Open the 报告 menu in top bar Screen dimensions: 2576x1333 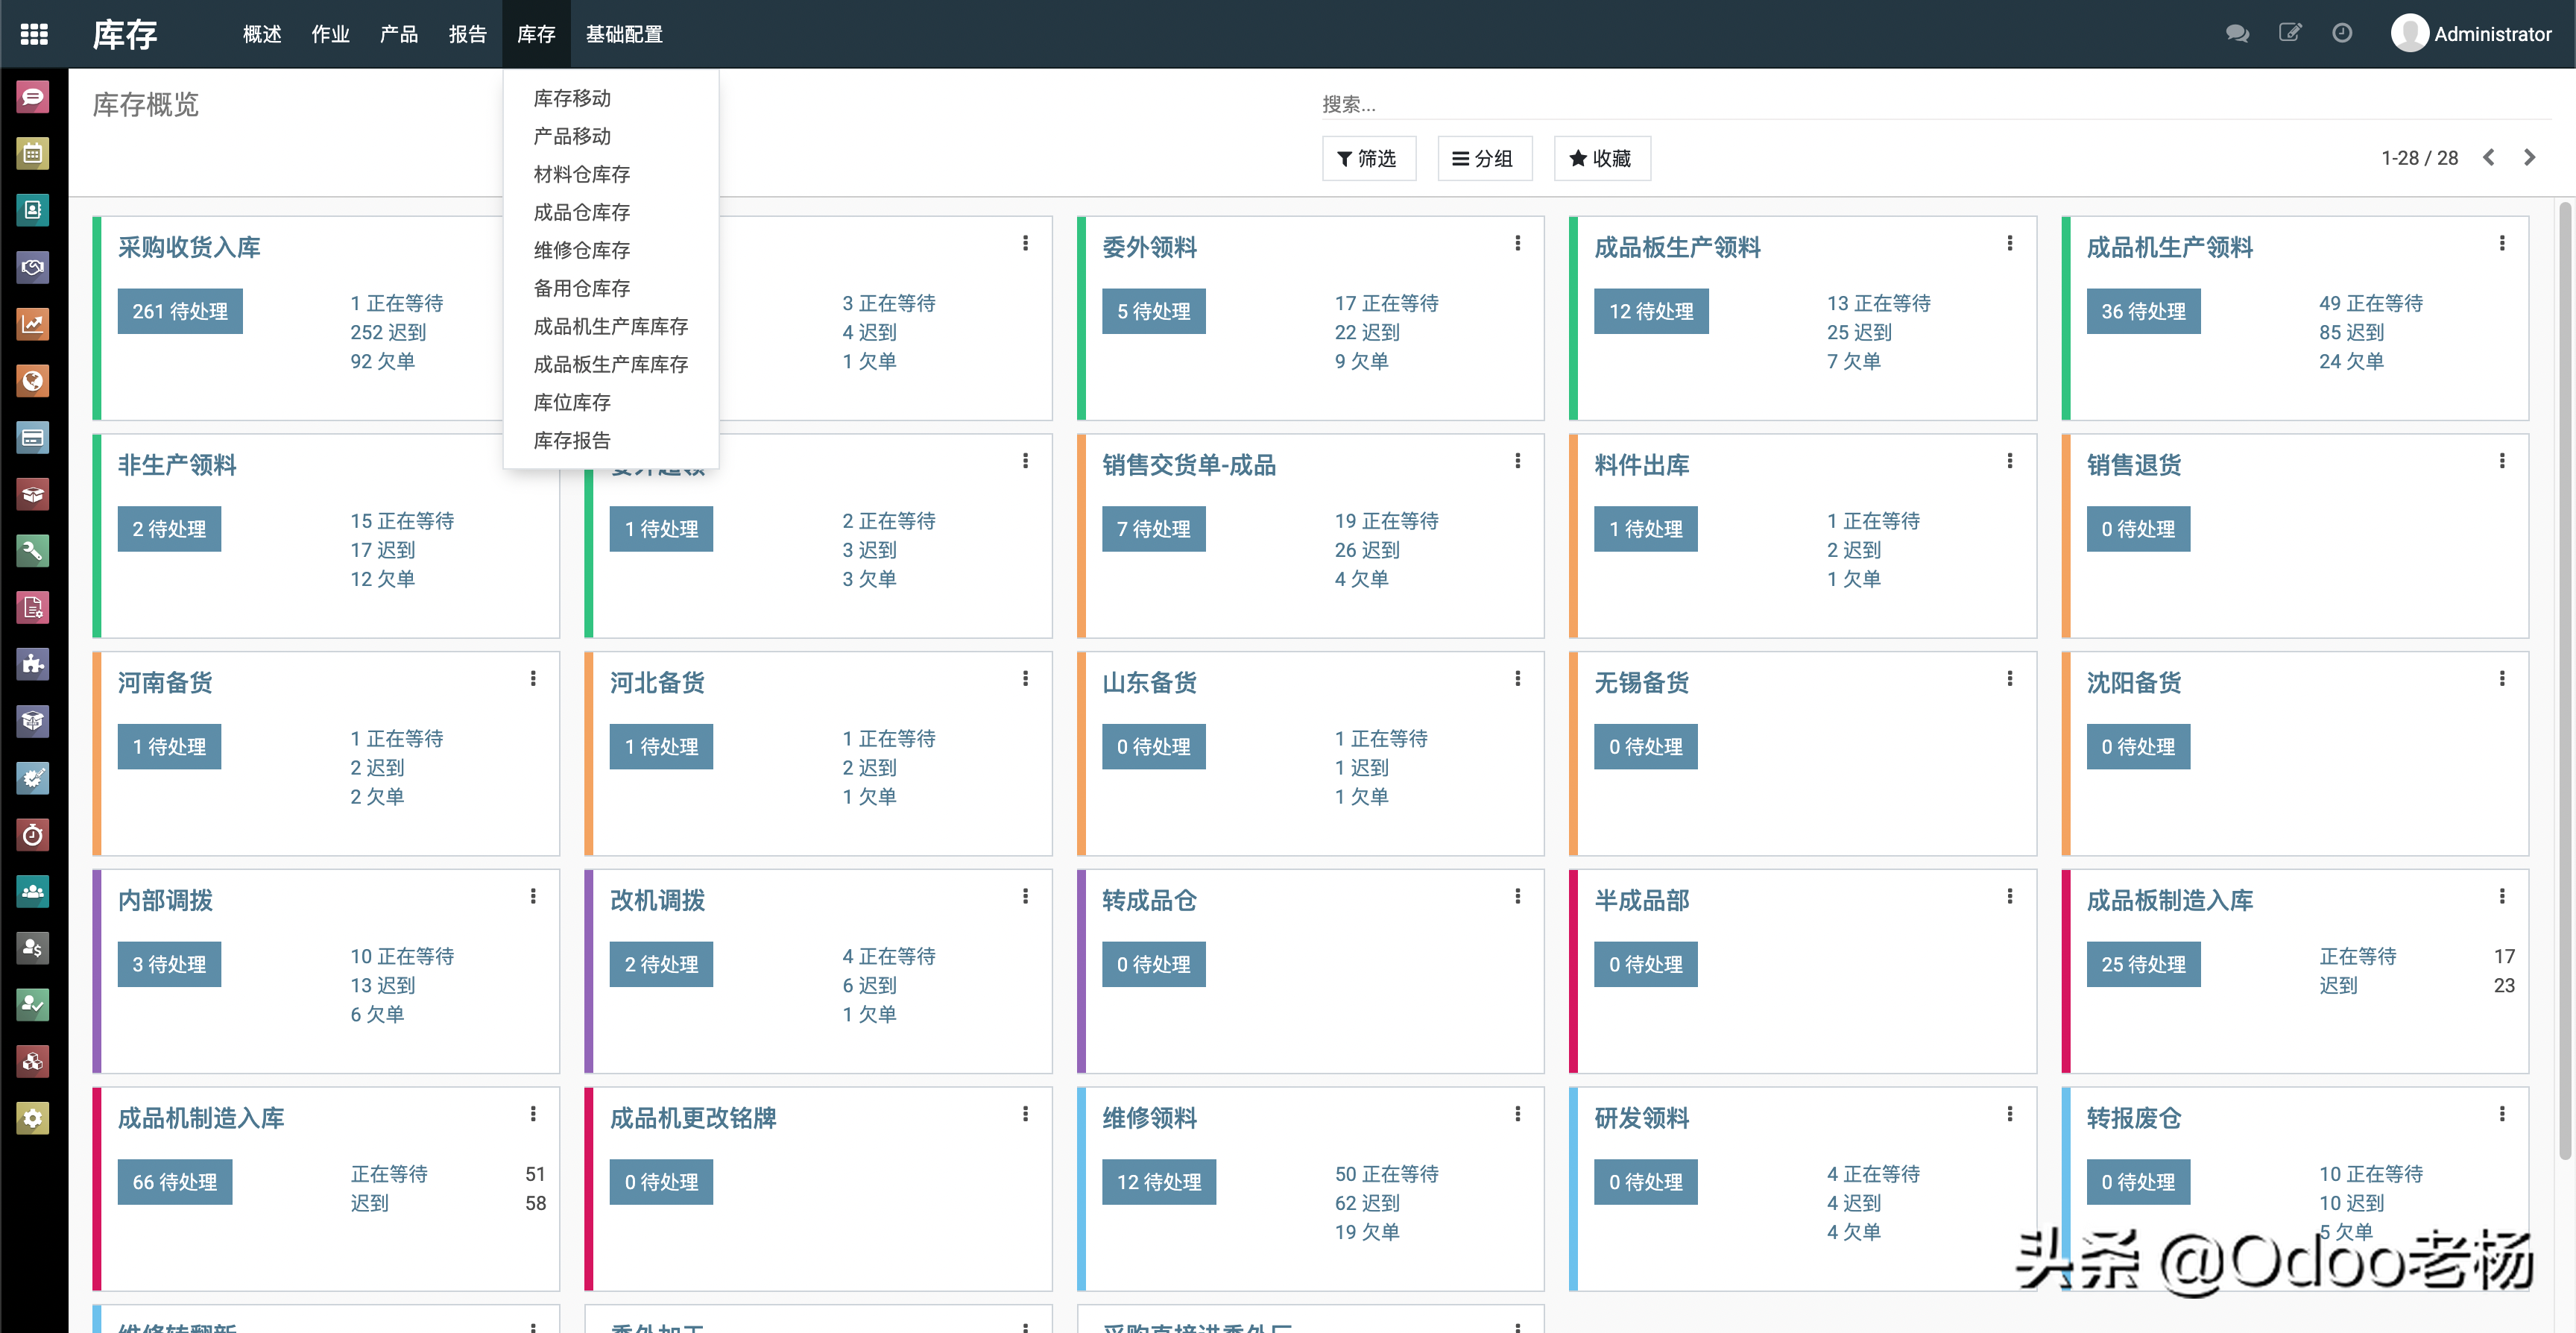click(x=467, y=34)
